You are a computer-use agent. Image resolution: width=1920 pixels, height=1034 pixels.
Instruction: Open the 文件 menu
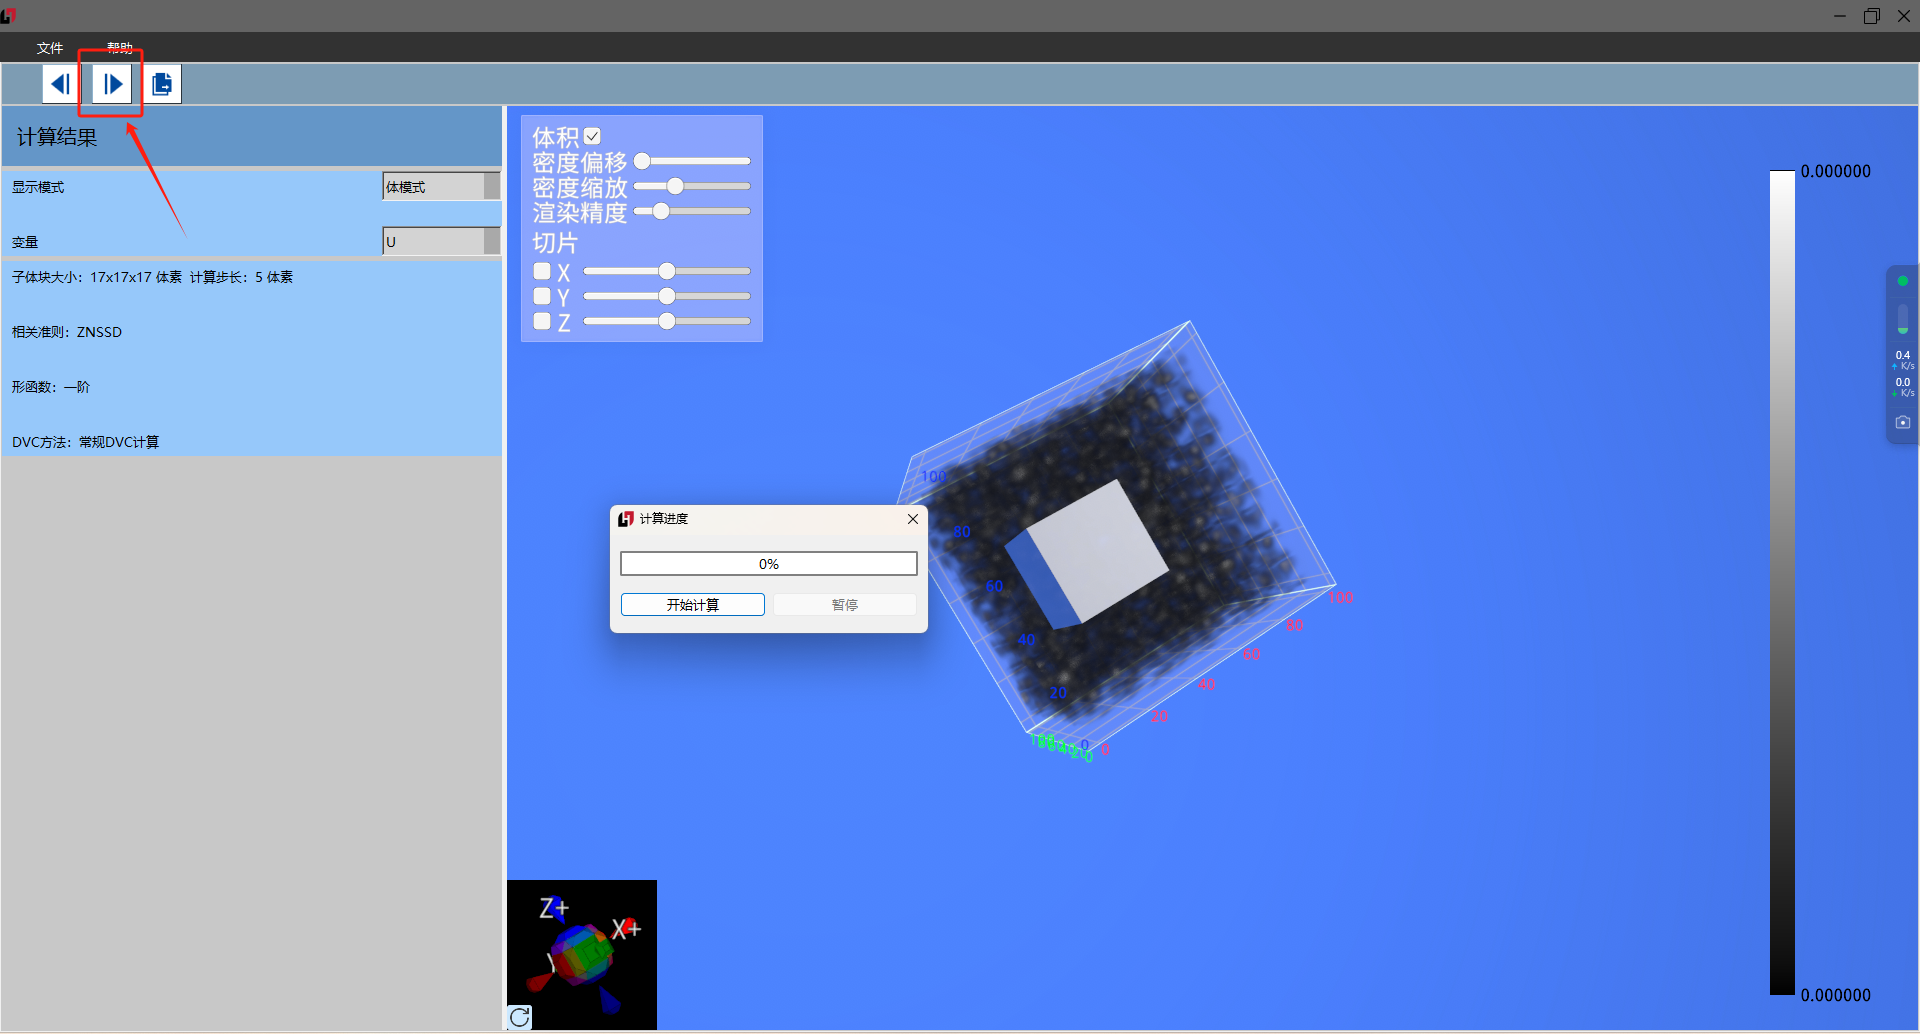click(50, 48)
